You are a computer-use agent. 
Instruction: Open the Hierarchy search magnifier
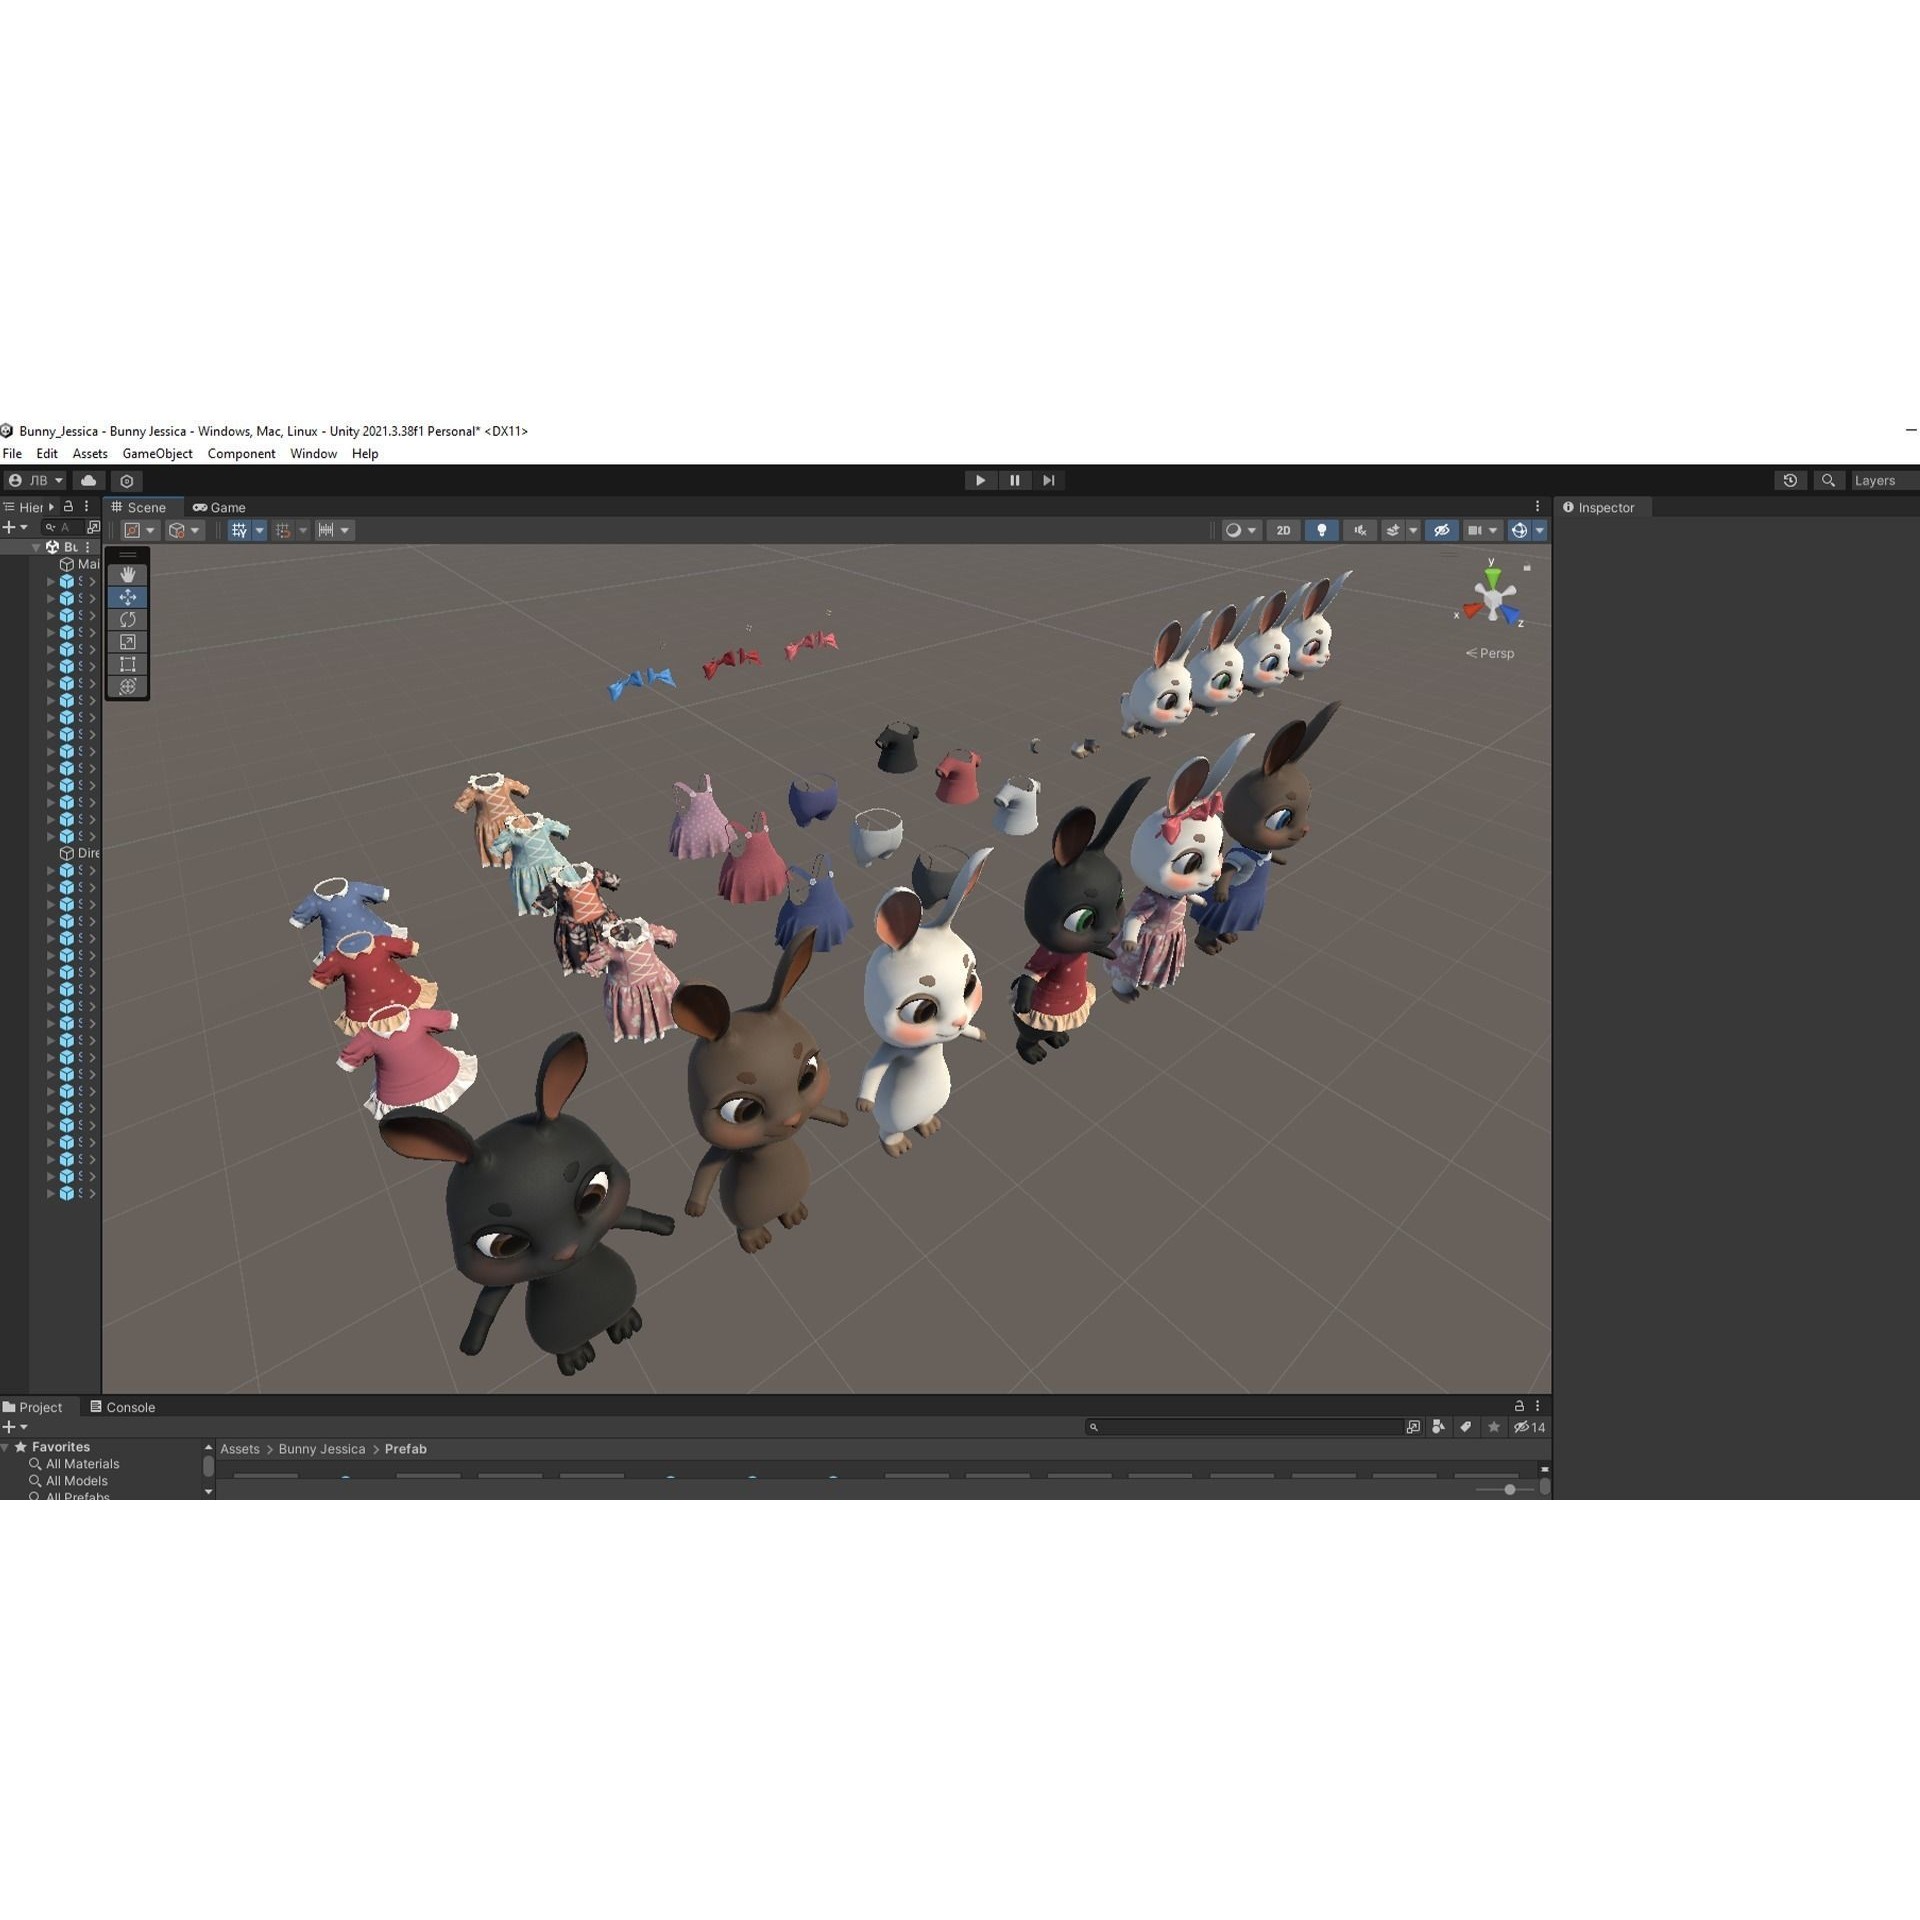(x=50, y=527)
